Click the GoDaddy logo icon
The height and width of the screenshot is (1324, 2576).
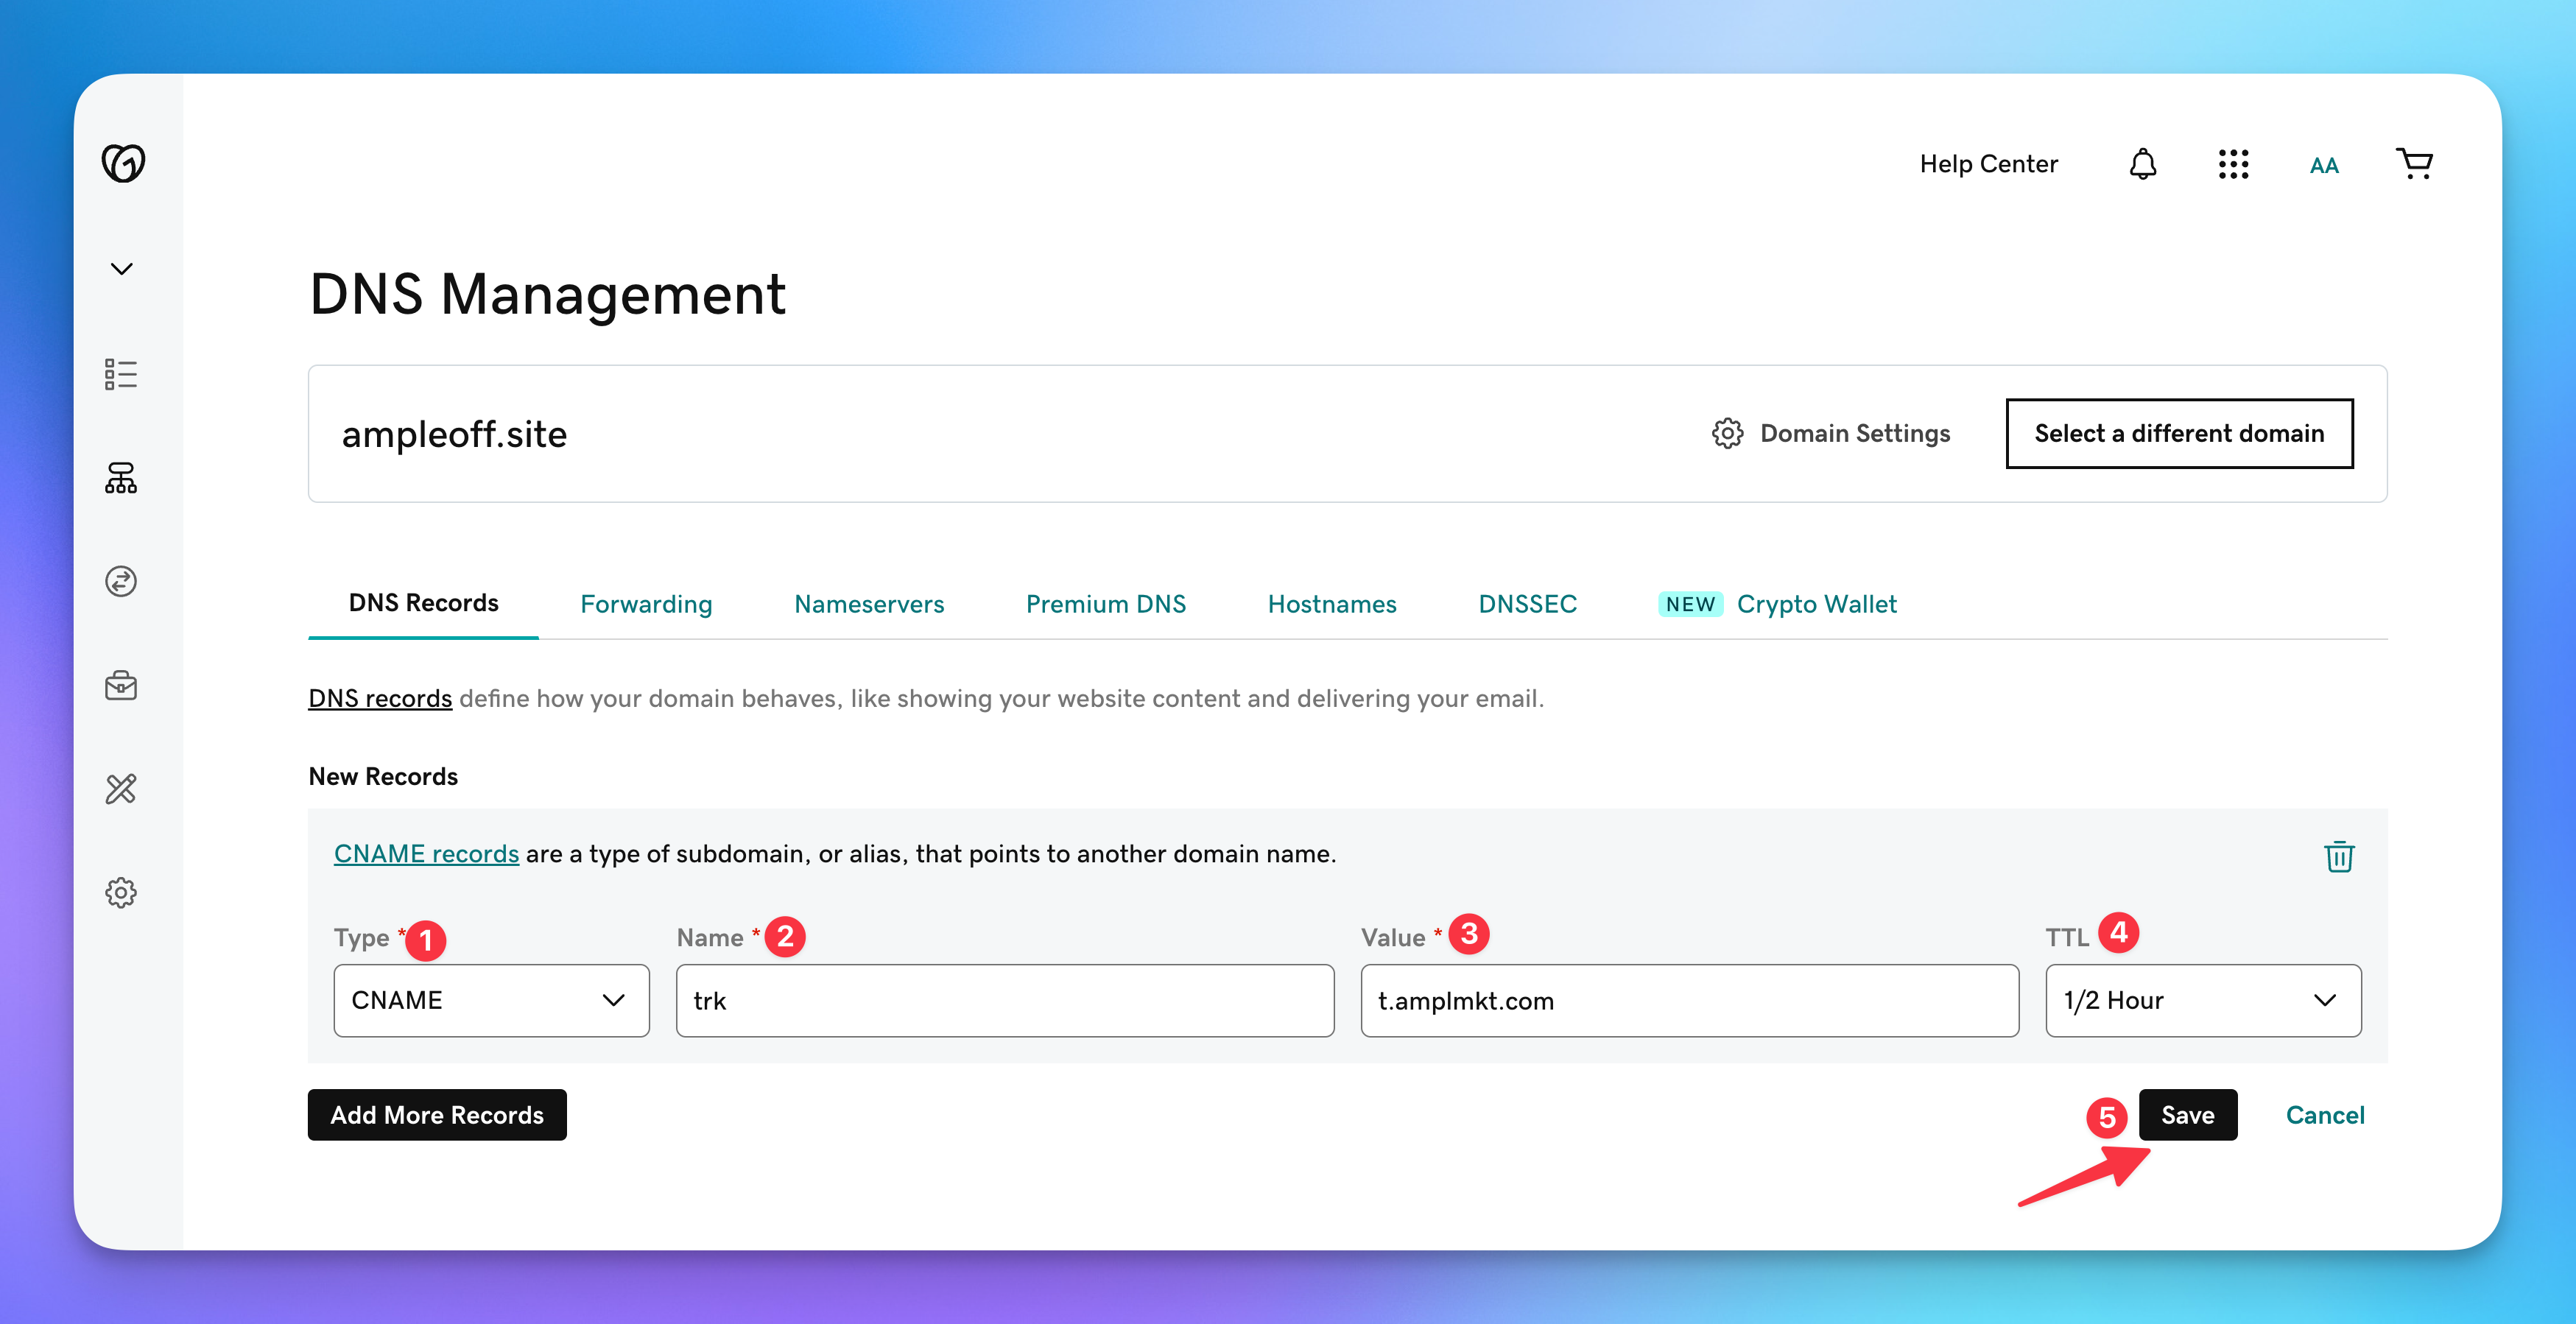tap(123, 163)
